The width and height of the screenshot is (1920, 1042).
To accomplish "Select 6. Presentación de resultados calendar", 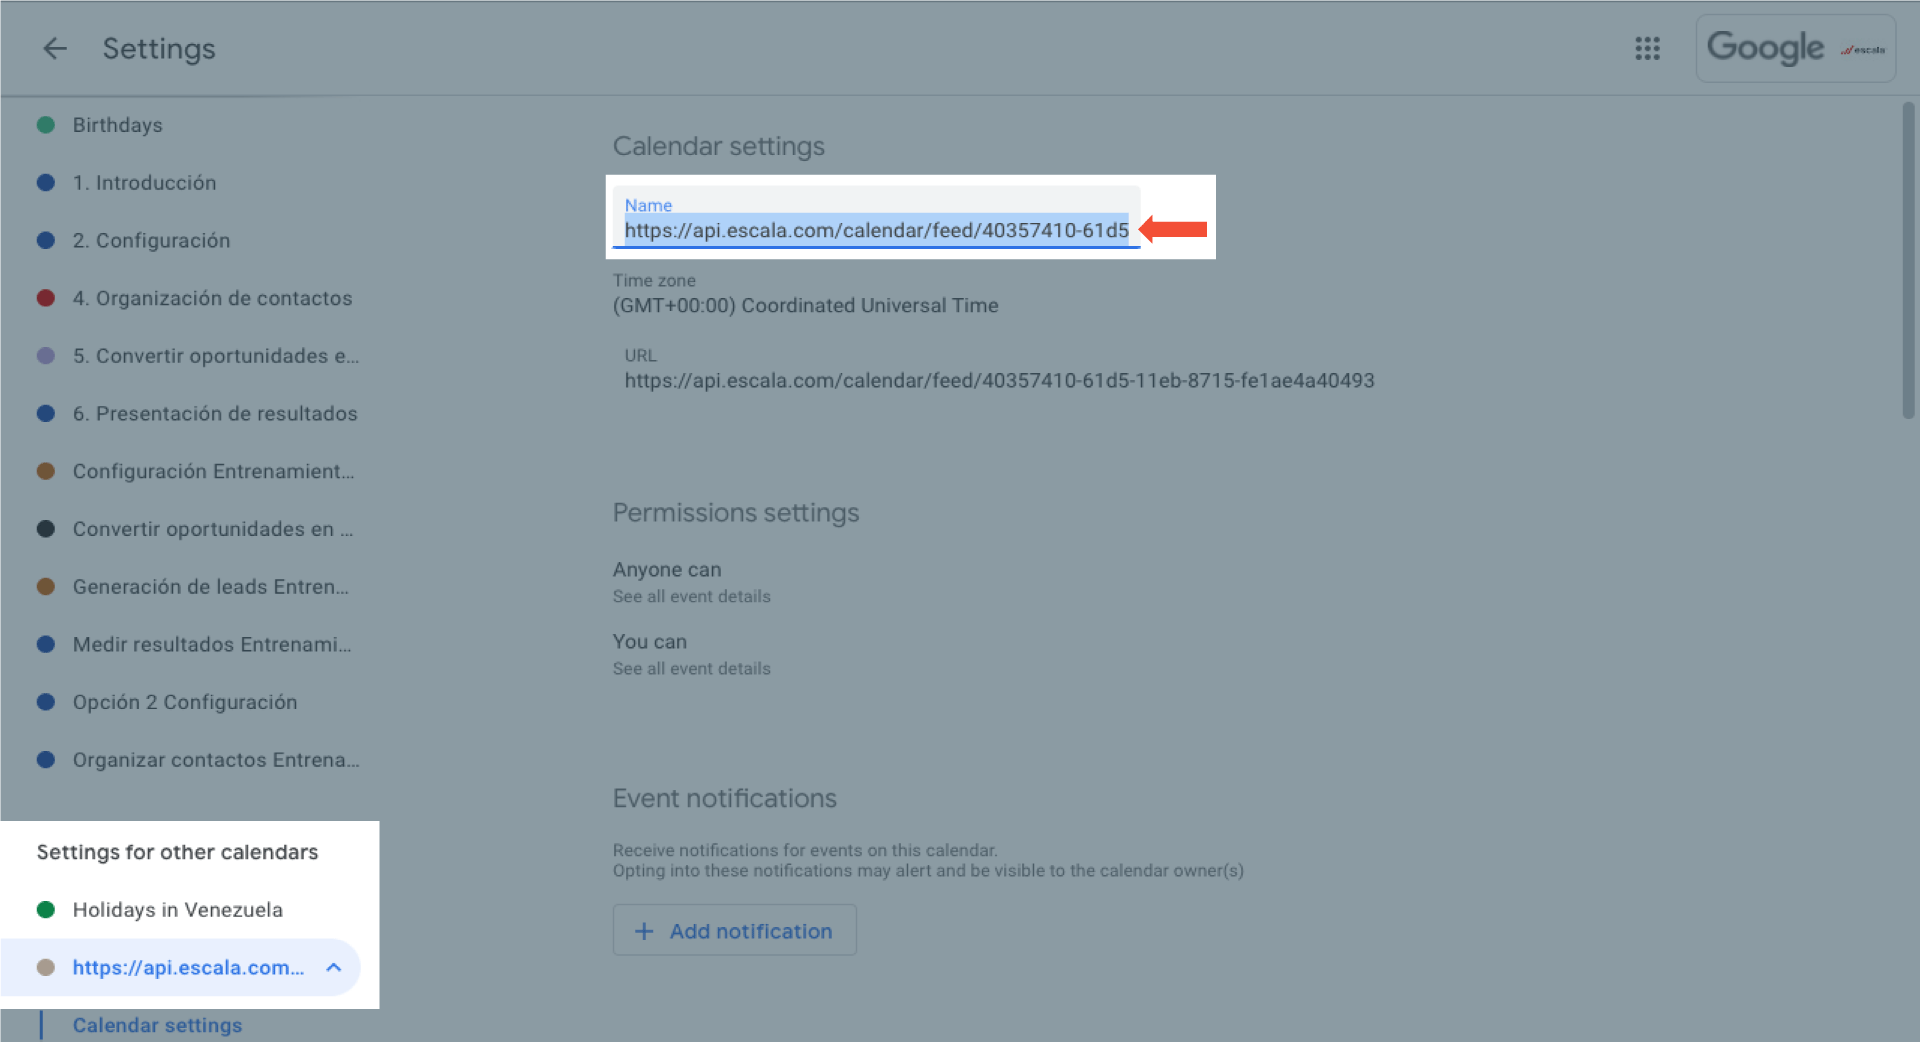I will (214, 414).
